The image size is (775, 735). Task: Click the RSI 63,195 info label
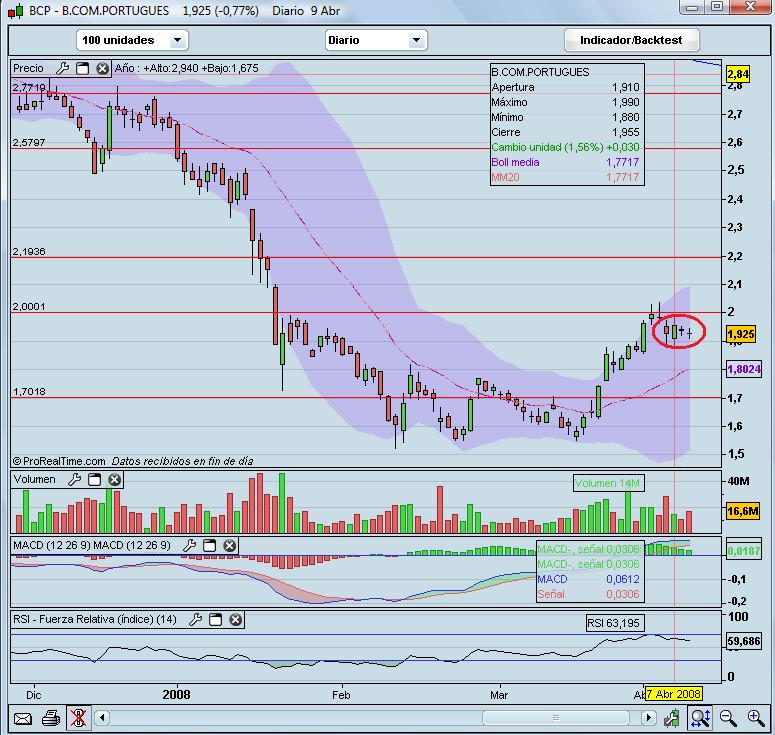613,623
